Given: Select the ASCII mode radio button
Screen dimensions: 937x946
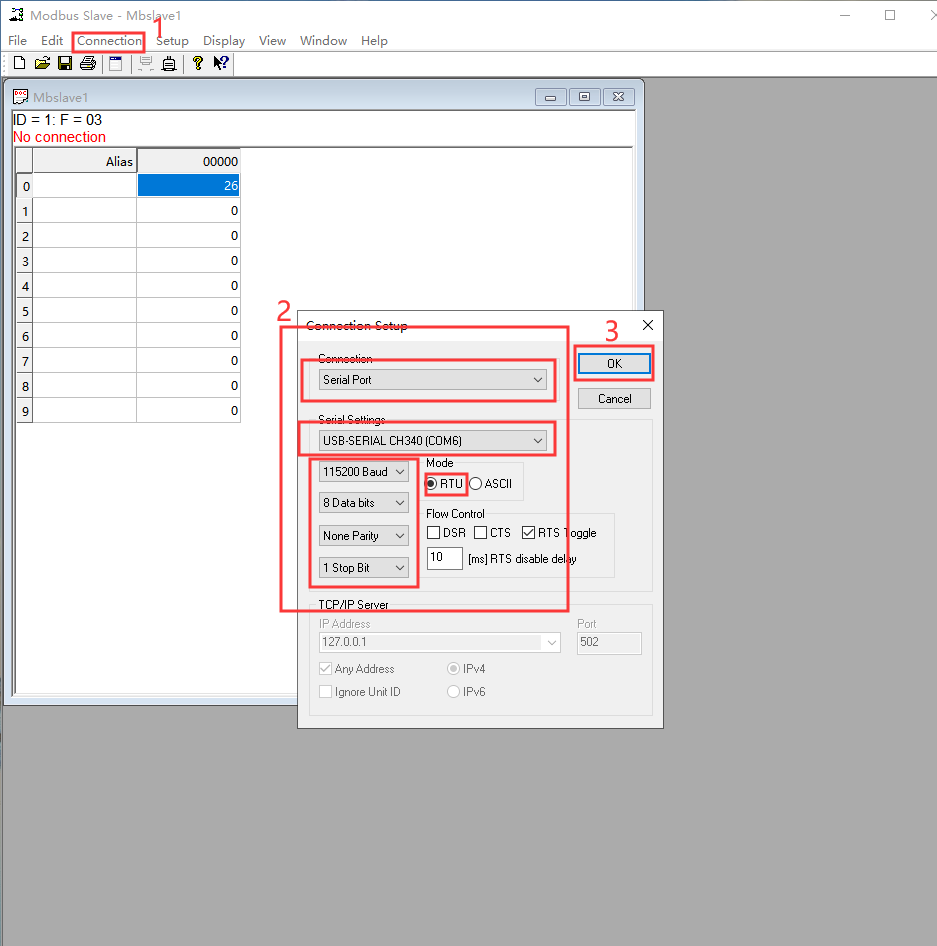Looking at the screenshot, I should pos(476,484).
